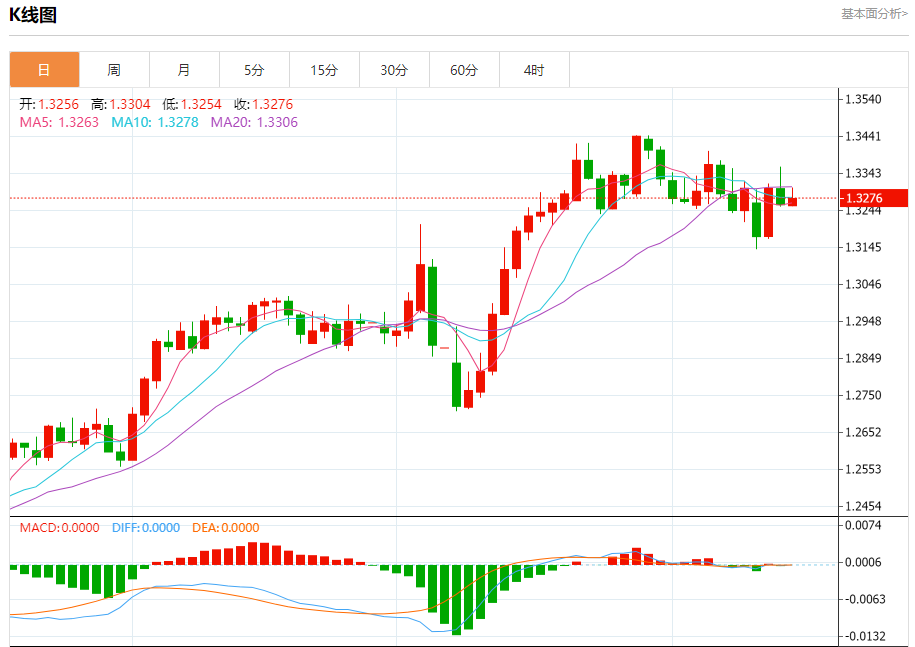Click the MA20: 1.3306 indicator text
915x647 pixels.
[x=254, y=122]
